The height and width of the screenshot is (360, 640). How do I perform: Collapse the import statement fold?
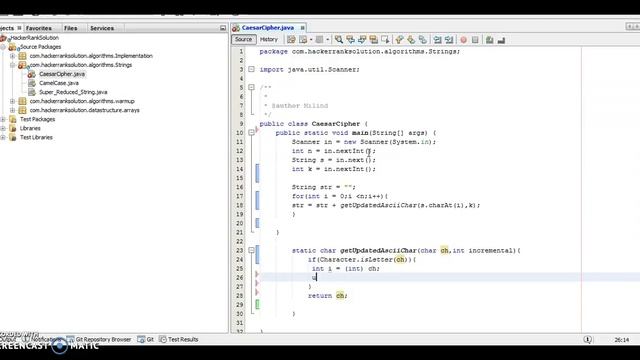pyautogui.click(x=251, y=69)
